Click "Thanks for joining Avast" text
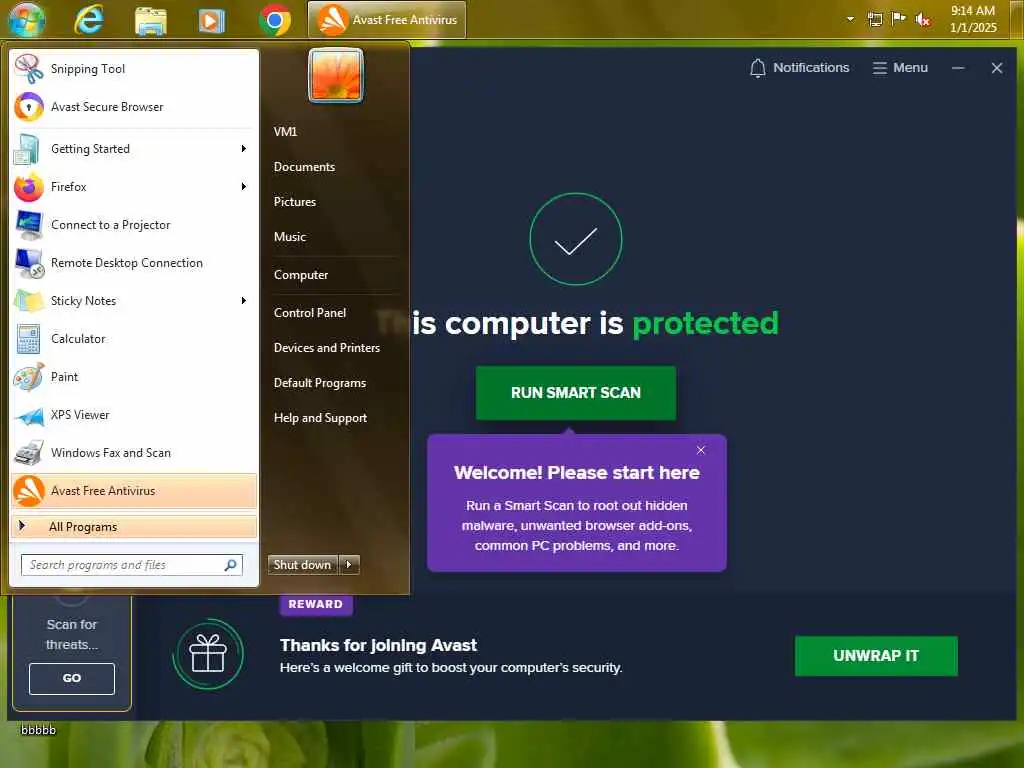Image resolution: width=1024 pixels, height=768 pixels. [x=379, y=645]
